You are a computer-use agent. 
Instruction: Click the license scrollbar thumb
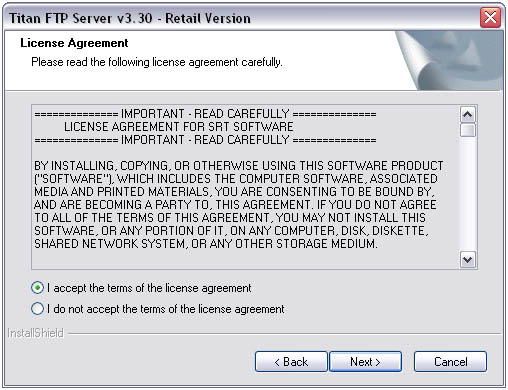pos(467,130)
